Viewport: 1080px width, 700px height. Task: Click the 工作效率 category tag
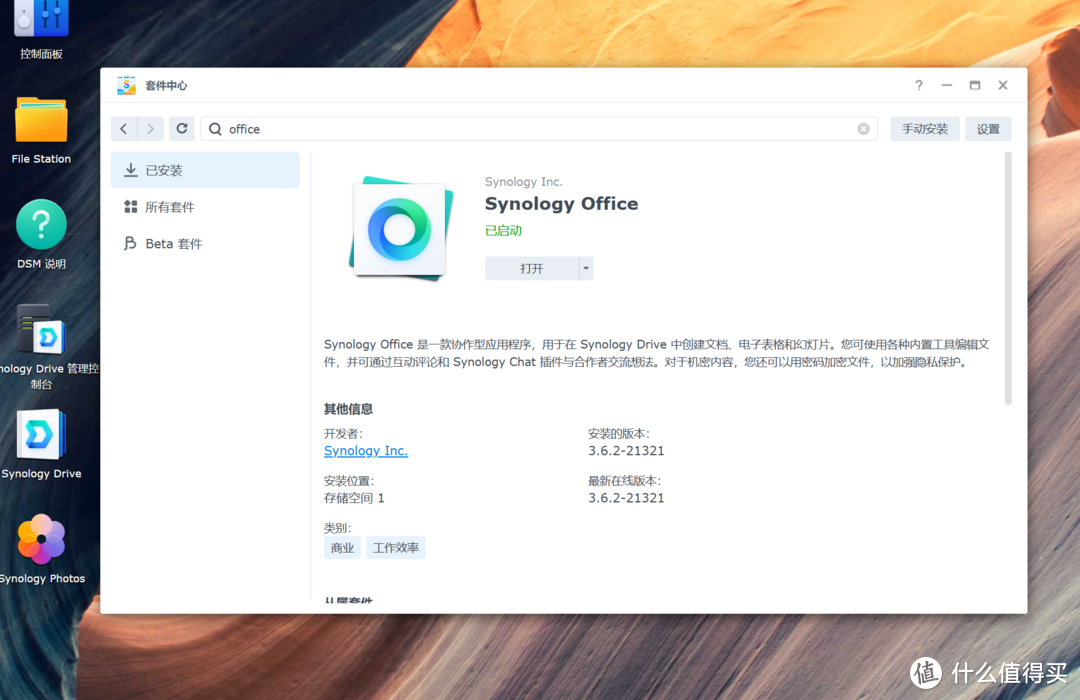(396, 548)
